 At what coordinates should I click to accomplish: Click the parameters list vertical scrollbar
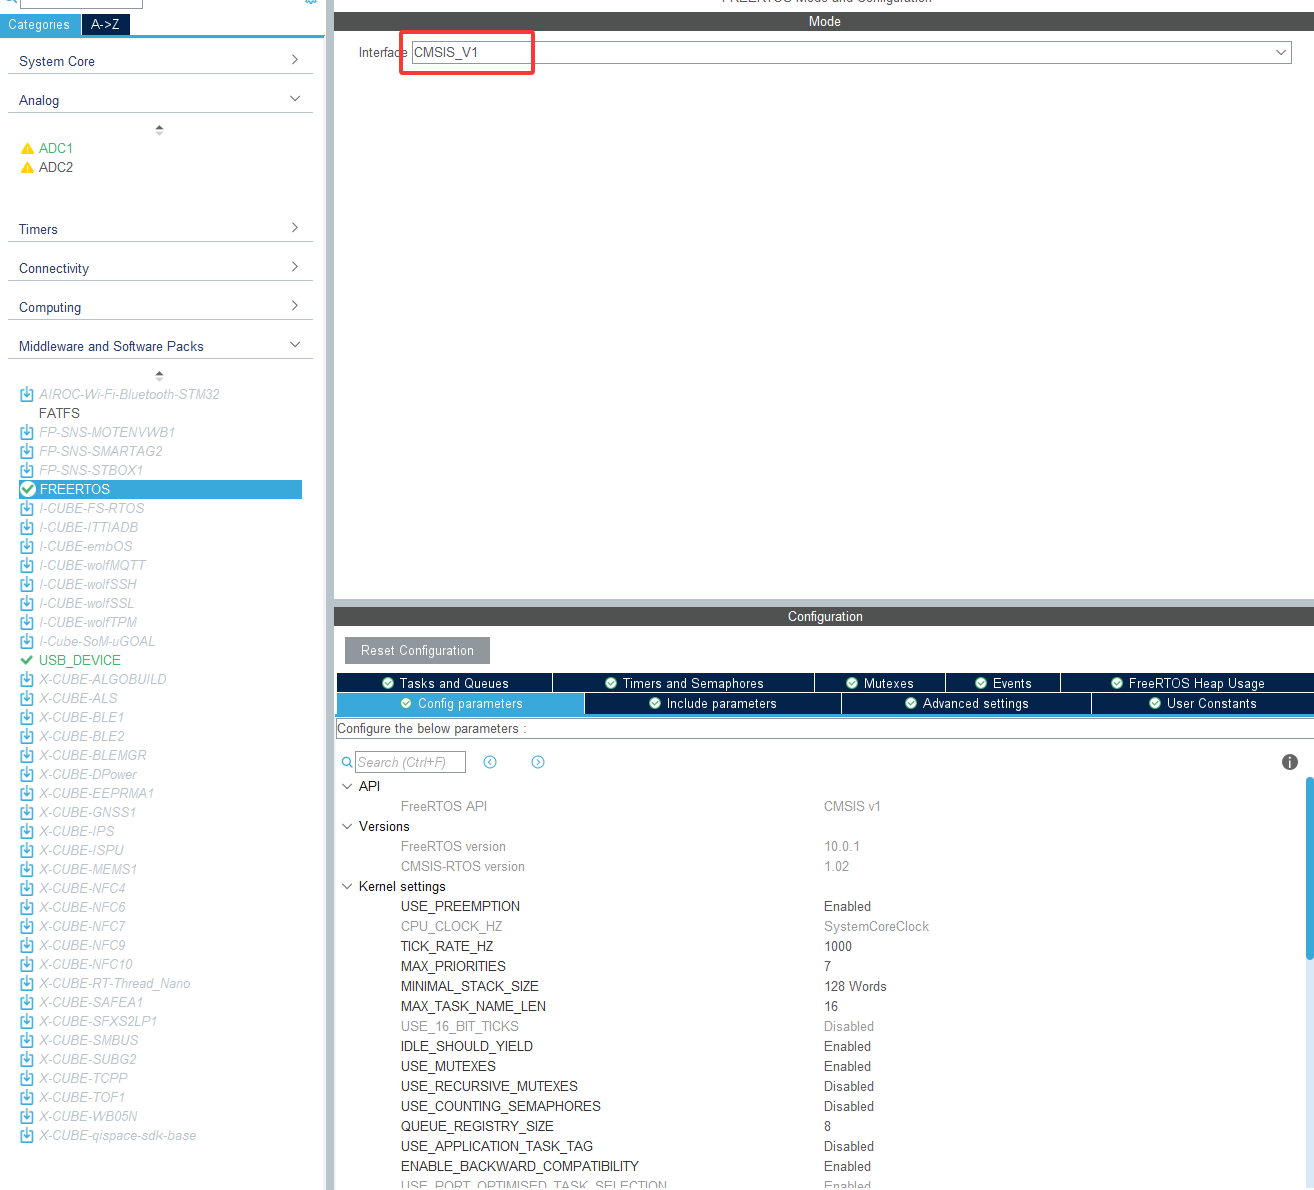tap(1309, 868)
